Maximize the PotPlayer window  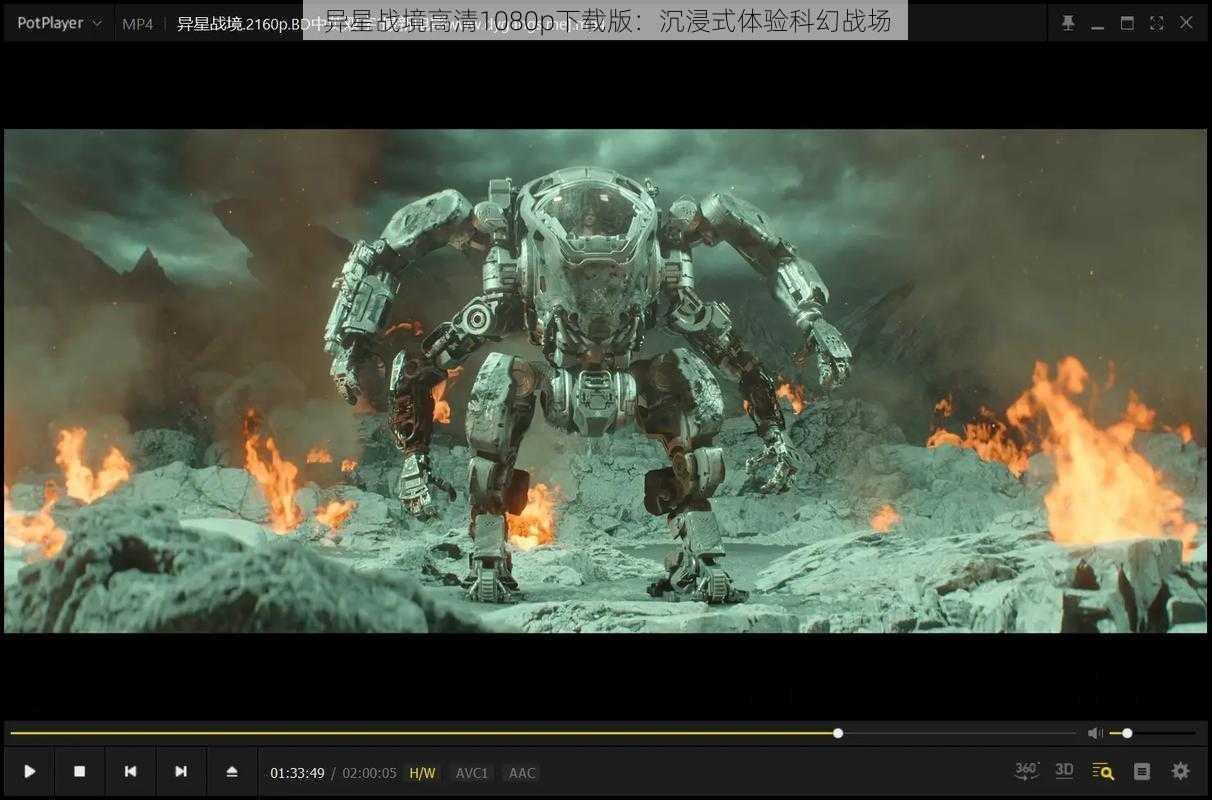point(1127,23)
